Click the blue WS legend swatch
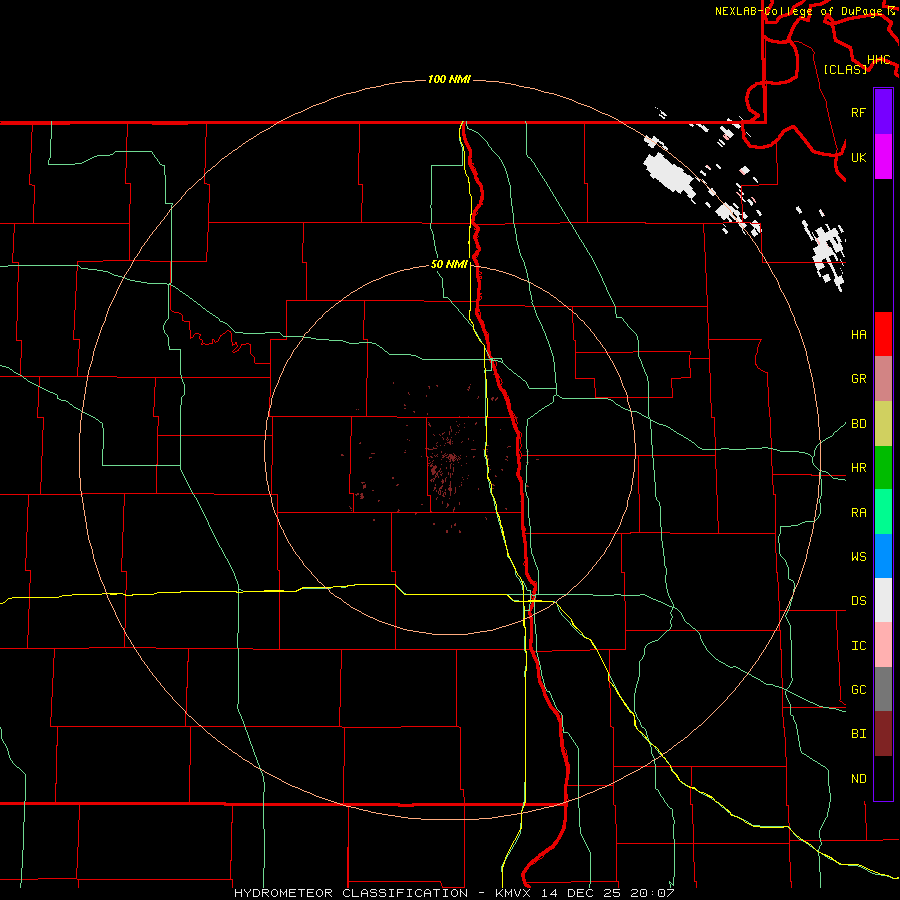Image resolution: width=900 pixels, height=900 pixels. (883, 556)
